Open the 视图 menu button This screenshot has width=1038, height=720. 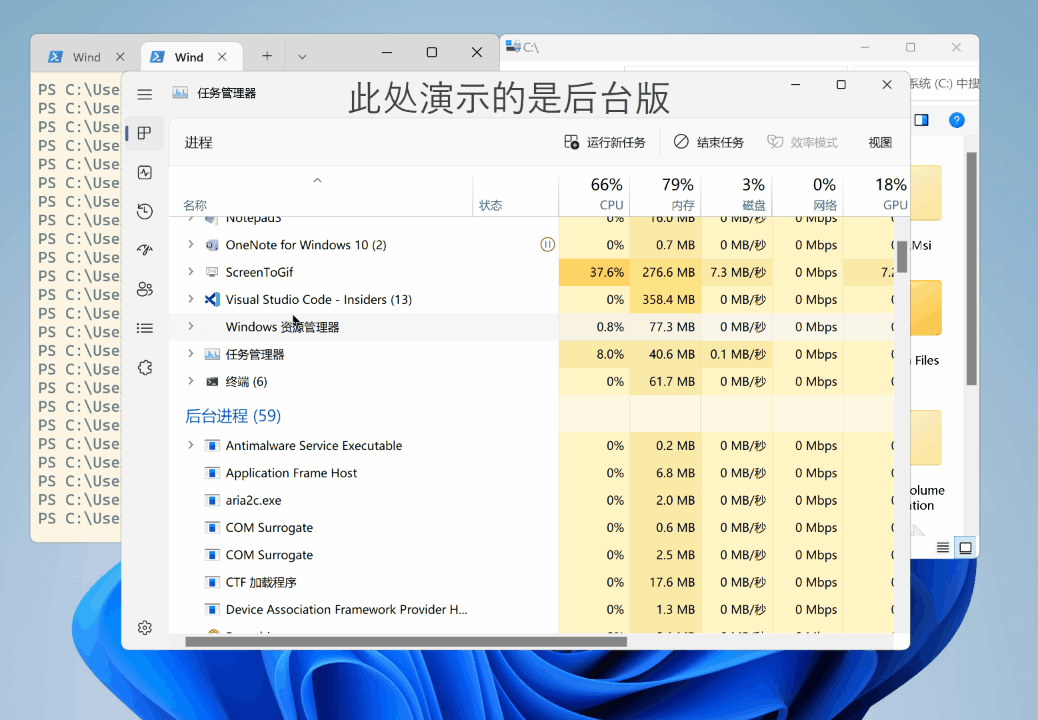click(x=880, y=142)
